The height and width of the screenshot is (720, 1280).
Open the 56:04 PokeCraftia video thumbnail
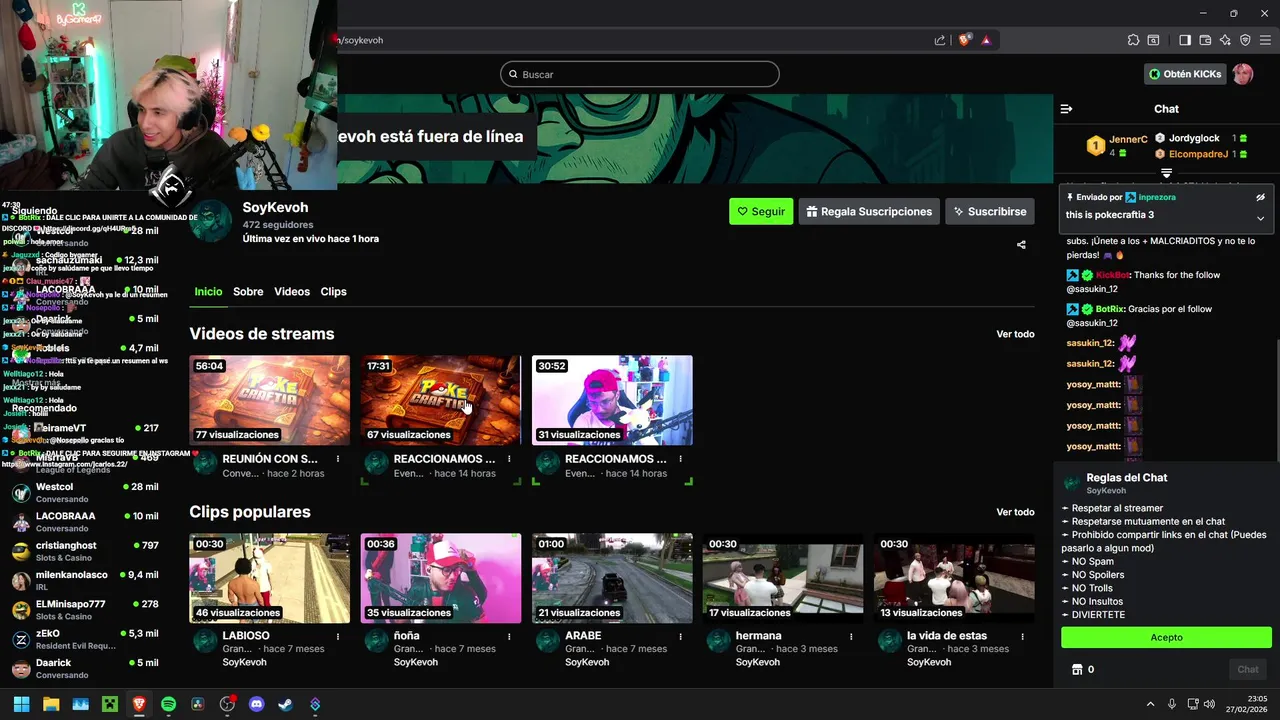(x=270, y=400)
